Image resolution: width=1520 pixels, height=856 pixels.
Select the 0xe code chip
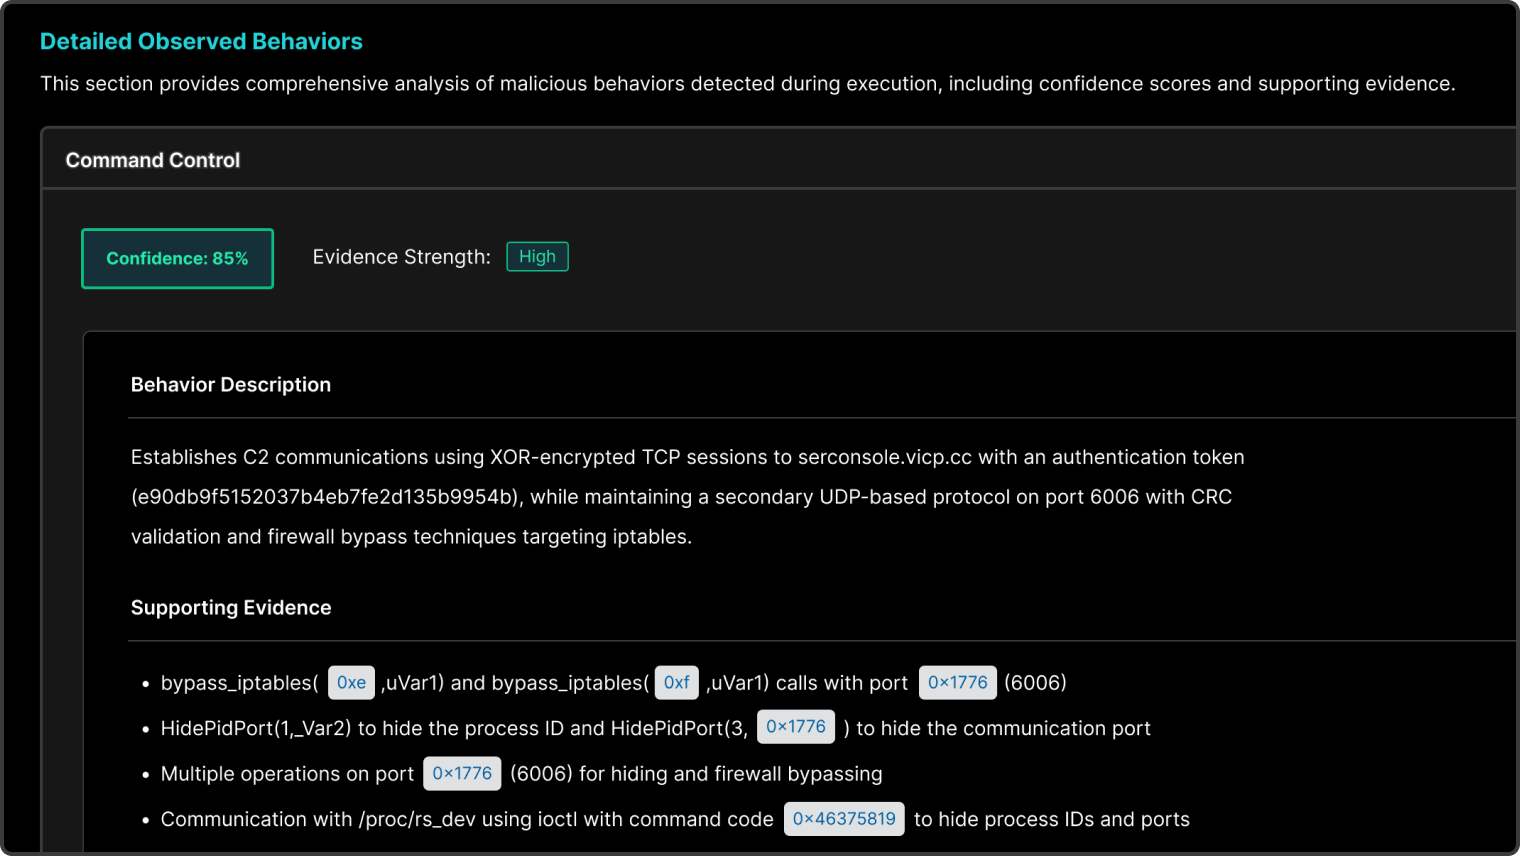[x=351, y=683]
